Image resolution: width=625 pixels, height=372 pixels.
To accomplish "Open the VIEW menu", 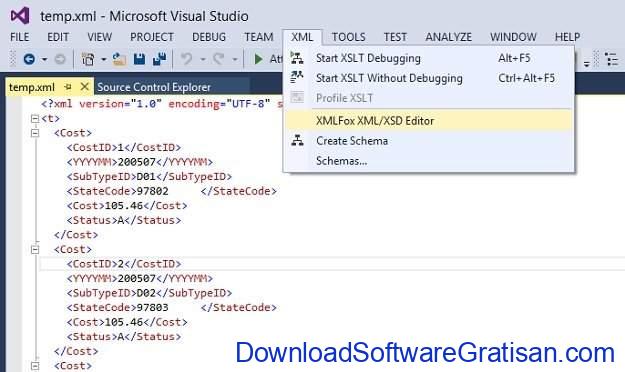I will point(100,37).
